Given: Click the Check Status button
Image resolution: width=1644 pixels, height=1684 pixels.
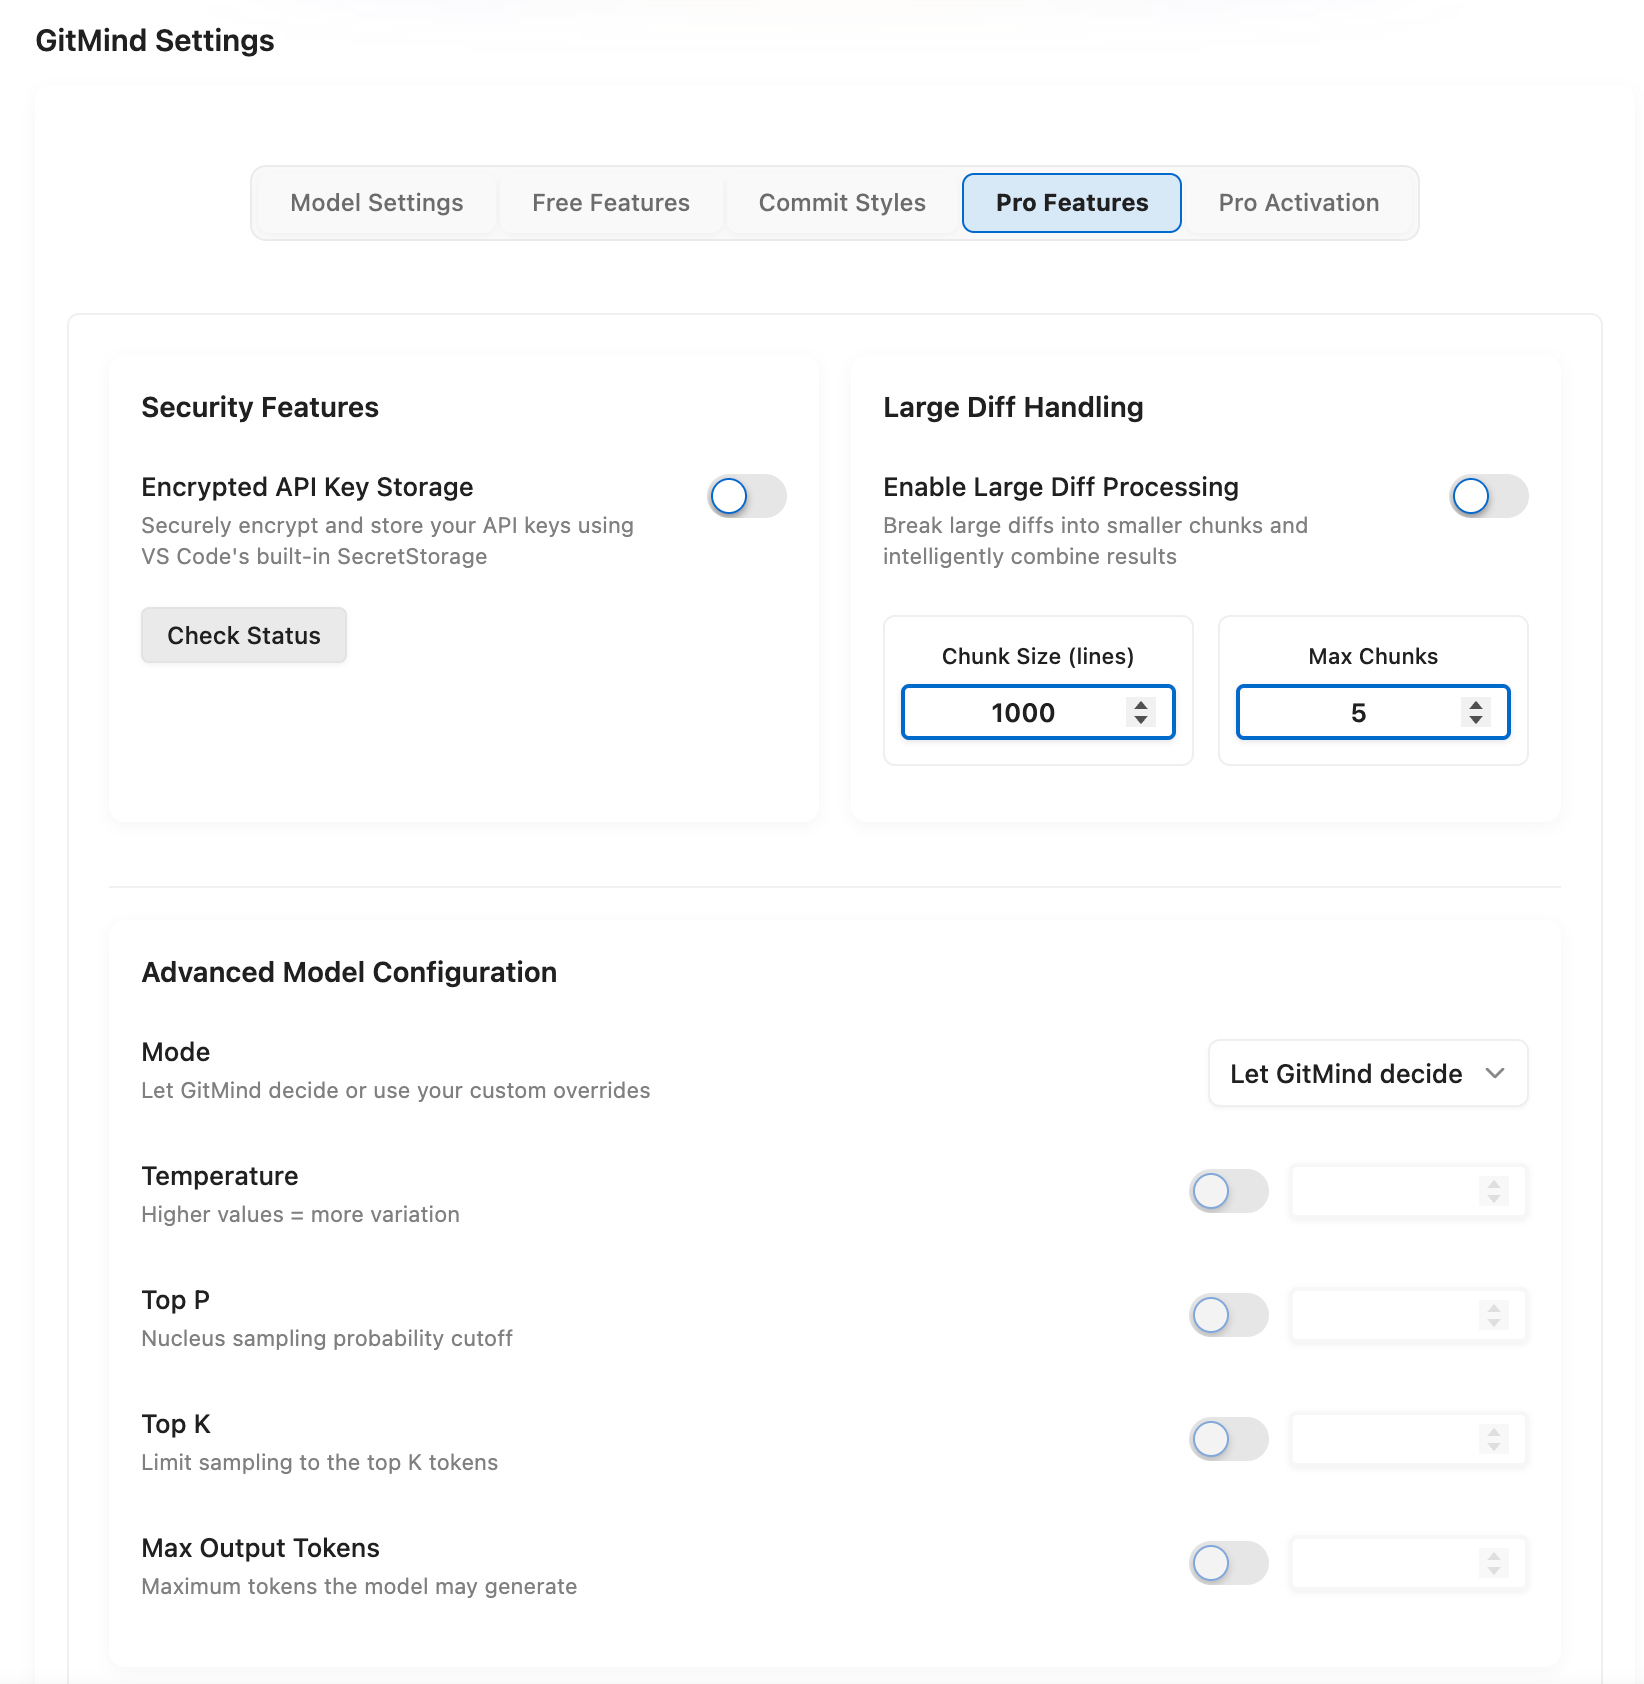Looking at the screenshot, I should 244,635.
